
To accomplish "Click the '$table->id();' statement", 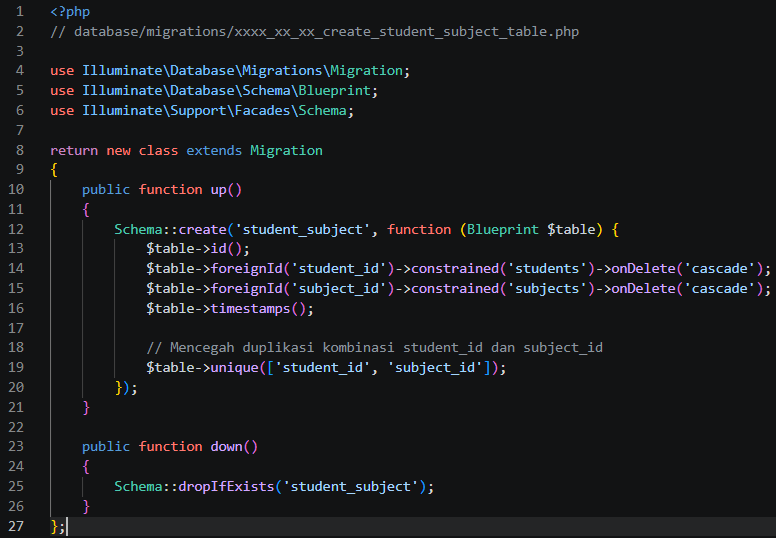I will [198, 248].
